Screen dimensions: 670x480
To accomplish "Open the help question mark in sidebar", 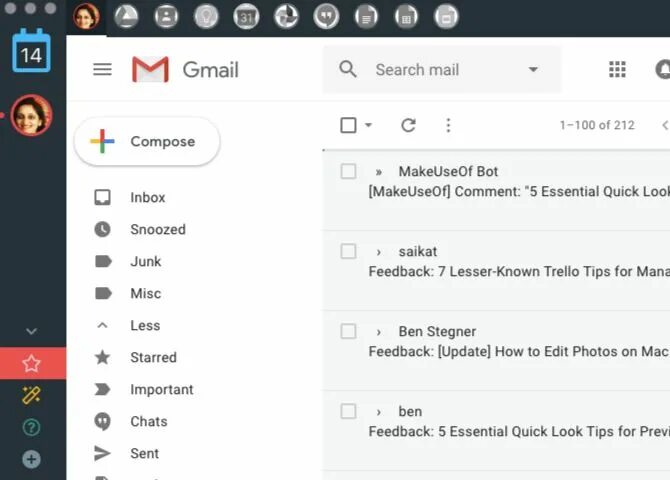I will [31, 427].
